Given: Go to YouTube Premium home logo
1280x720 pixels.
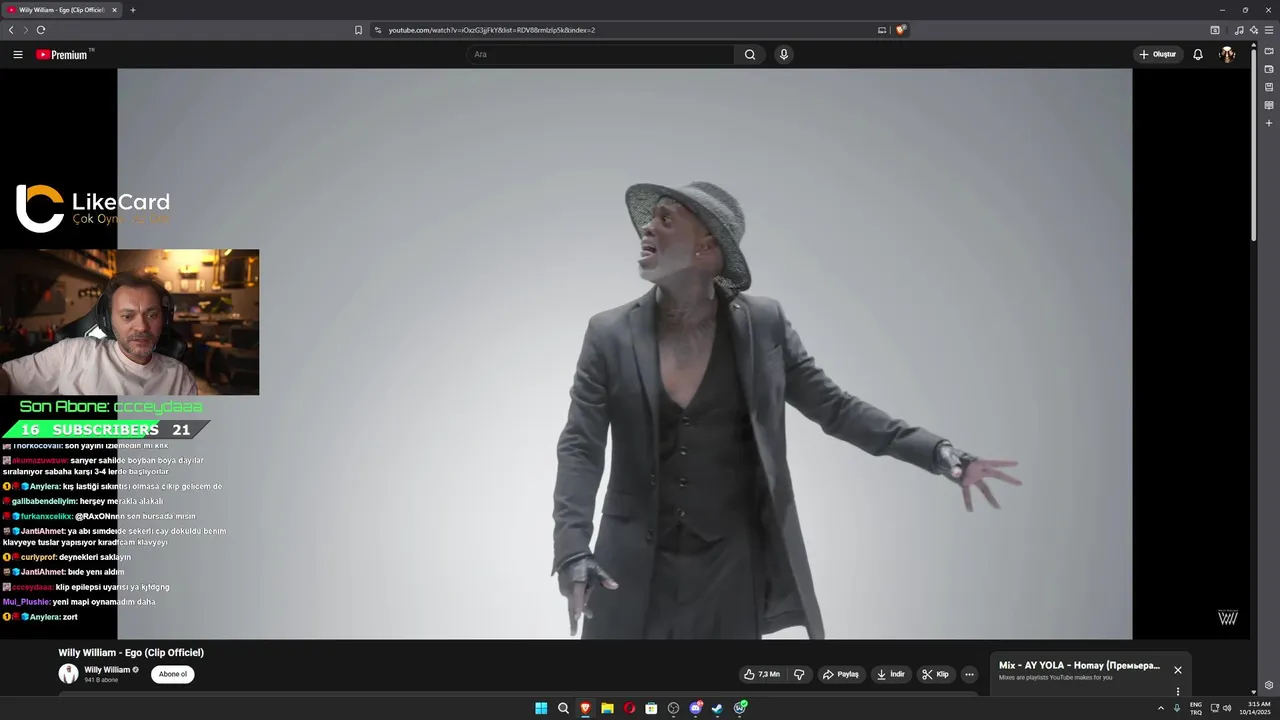Looking at the screenshot, I should (x=64, y=55).
